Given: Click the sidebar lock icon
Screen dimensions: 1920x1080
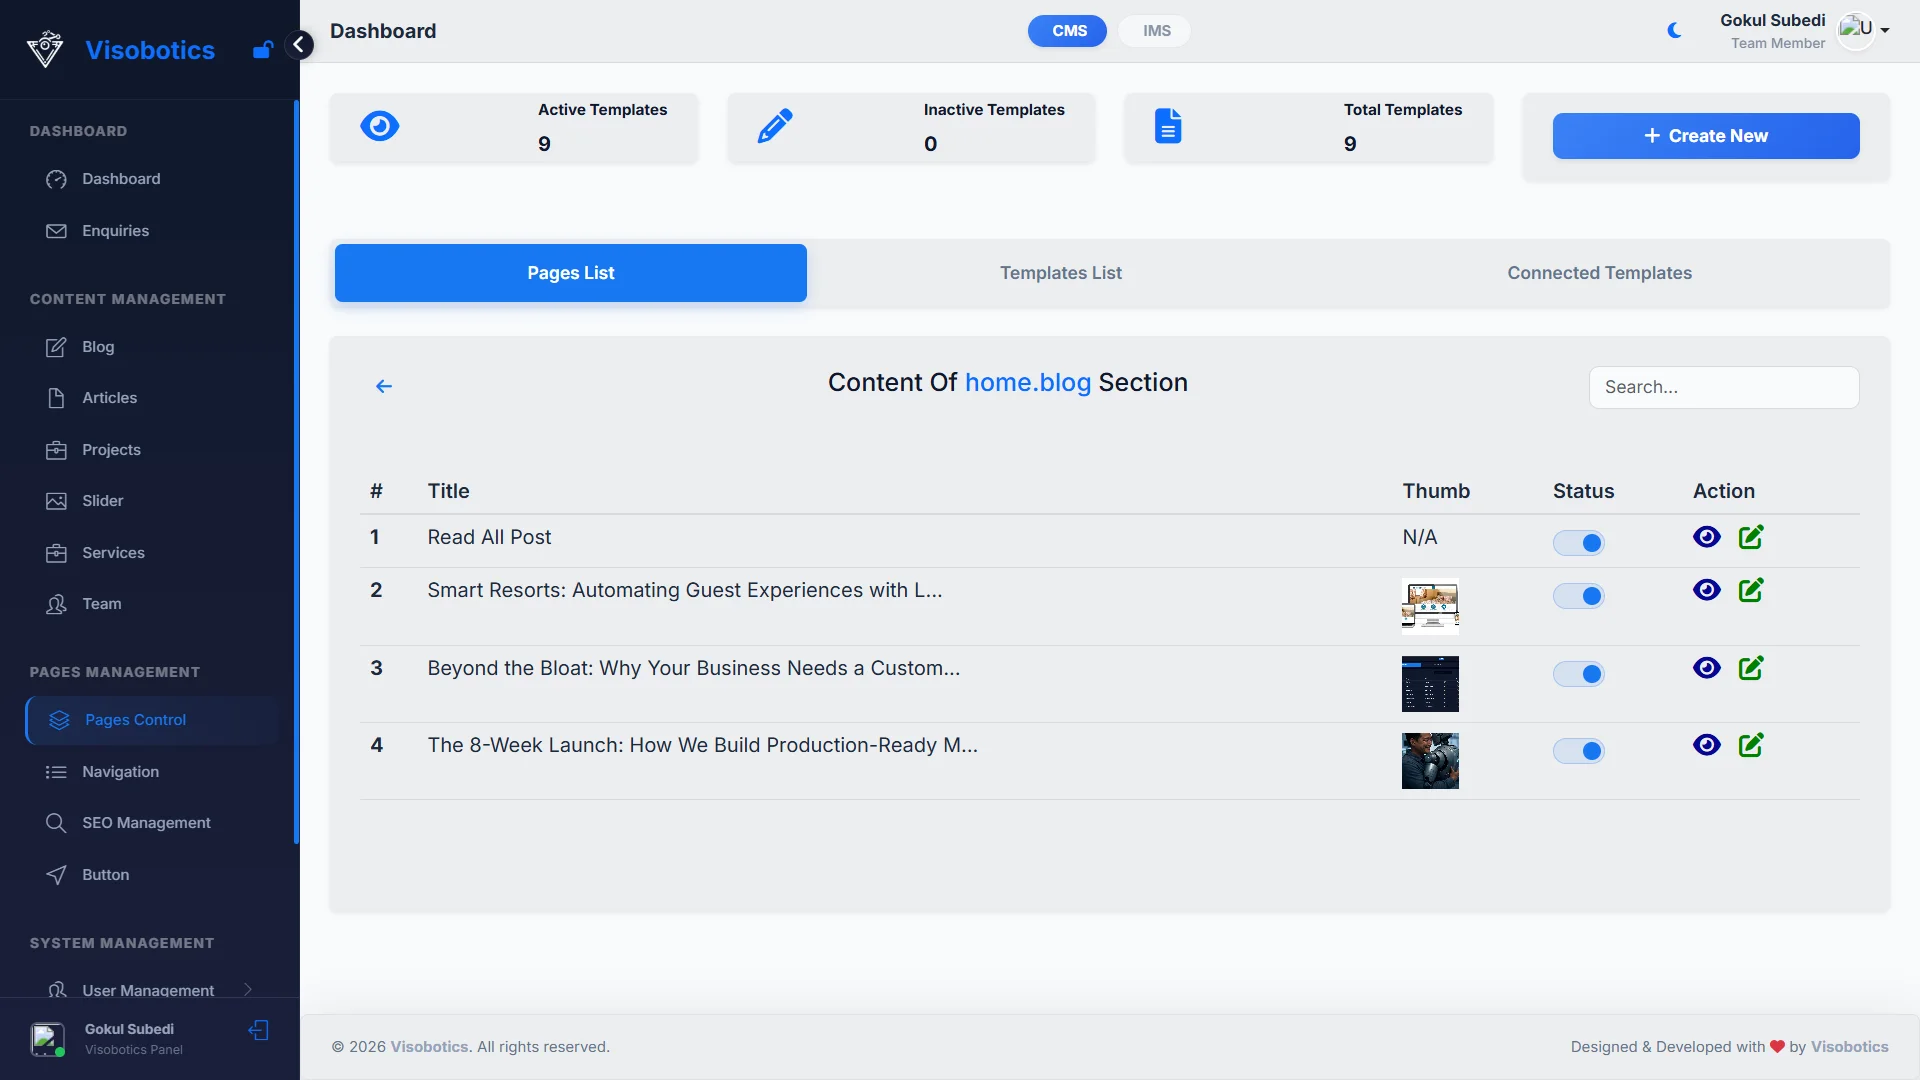Looking at the screenshot, I should click(262, 50).
